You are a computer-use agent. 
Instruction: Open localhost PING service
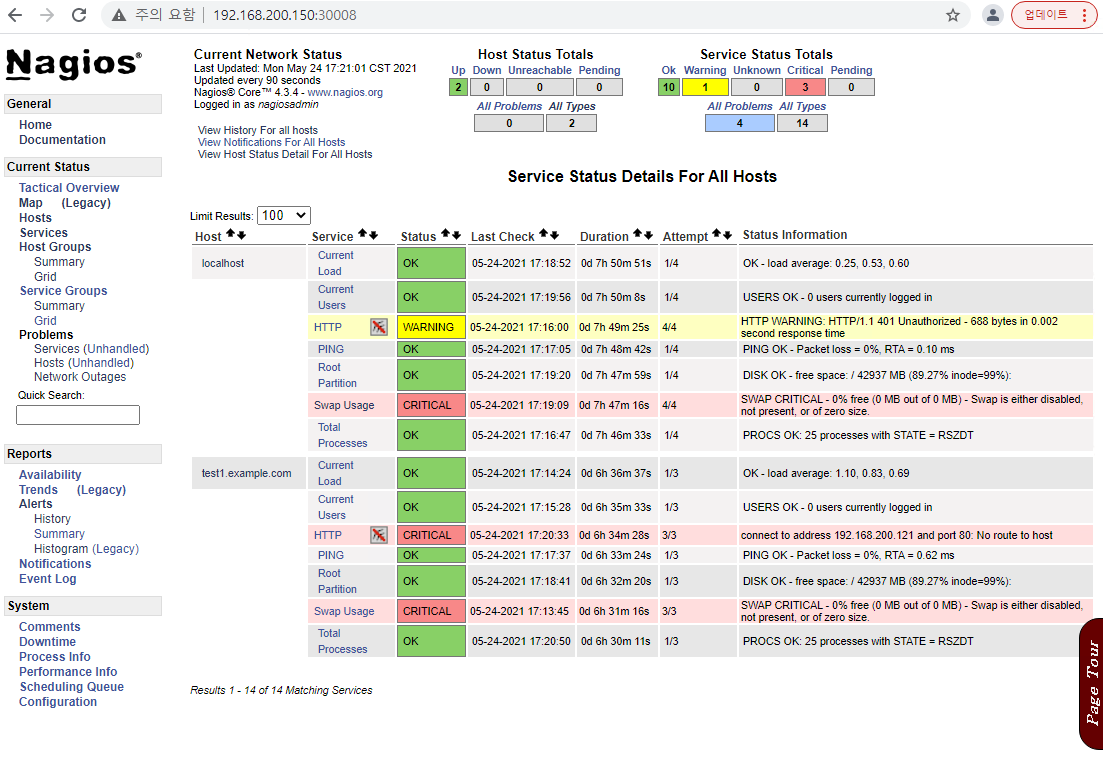pos(331,349)
